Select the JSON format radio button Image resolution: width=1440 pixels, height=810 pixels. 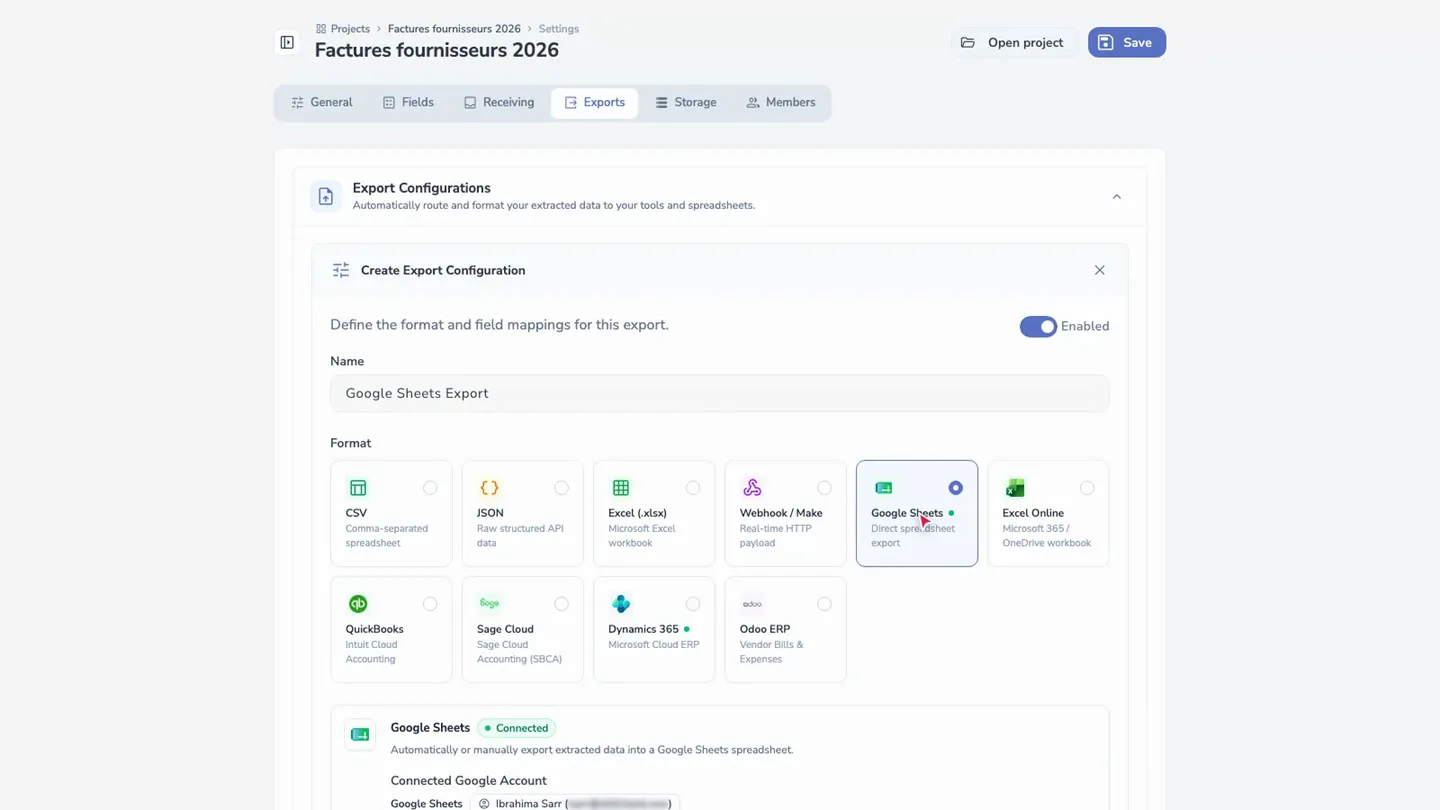coord(561,488)
